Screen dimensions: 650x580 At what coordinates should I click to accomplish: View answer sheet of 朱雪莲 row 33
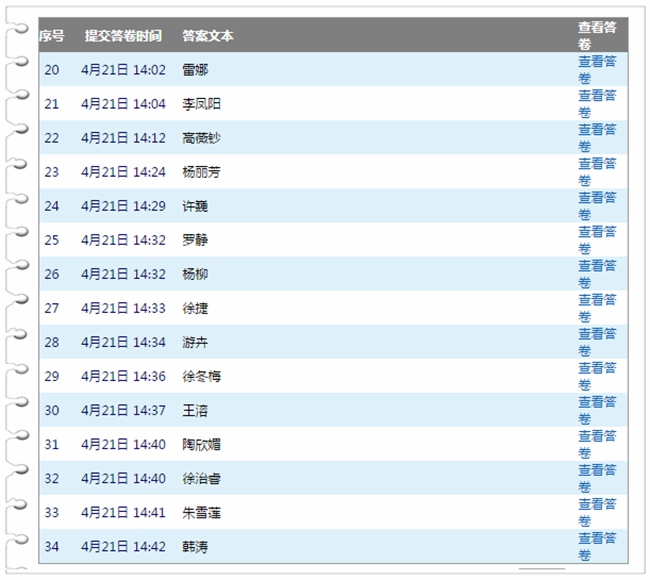pyautogui.click(x=597, y=512)
